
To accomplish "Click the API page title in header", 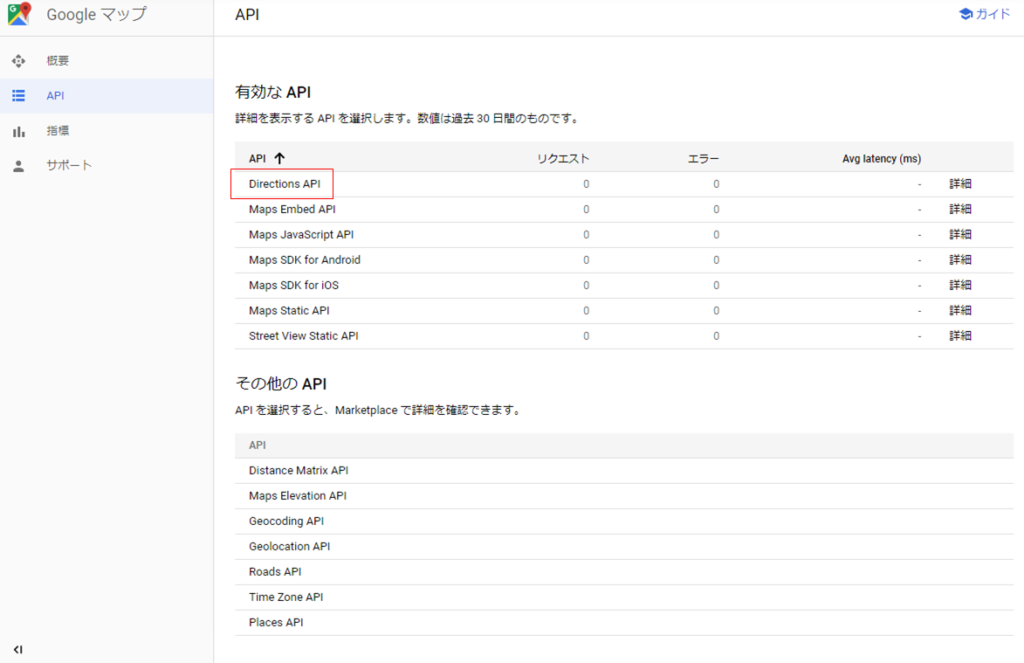I will [247, 14].
